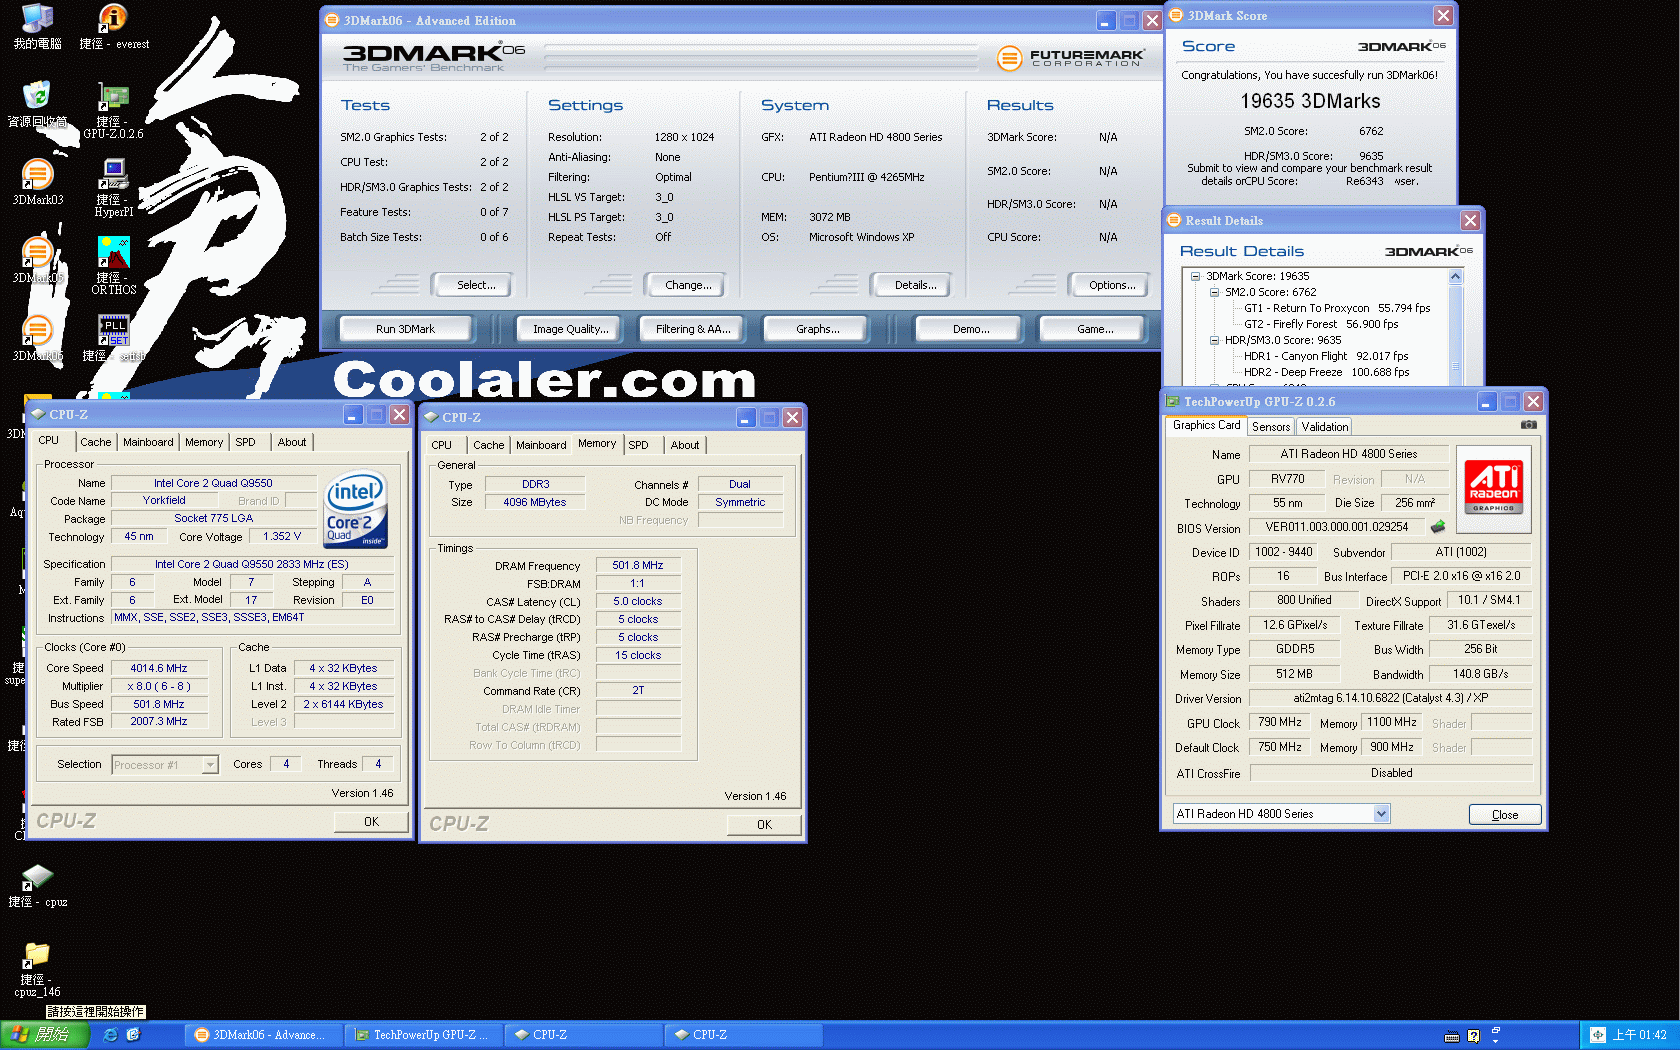Click the Game... button
1680x1050 pixels.
(x=1095, y=329)
